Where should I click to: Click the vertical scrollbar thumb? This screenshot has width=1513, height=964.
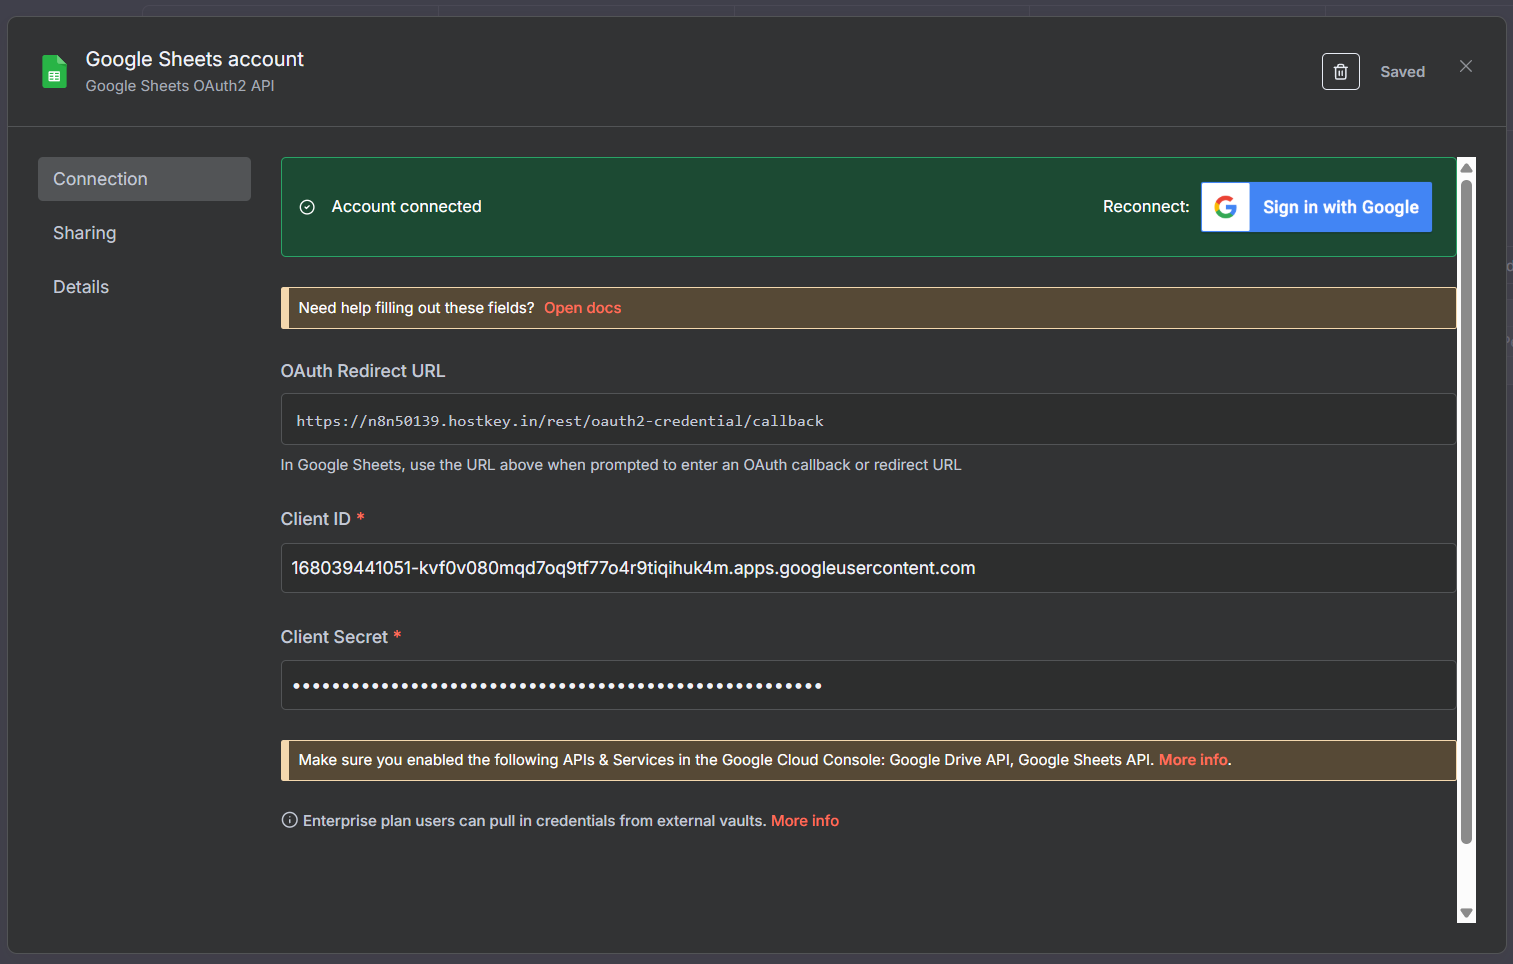coord(1466,510)
